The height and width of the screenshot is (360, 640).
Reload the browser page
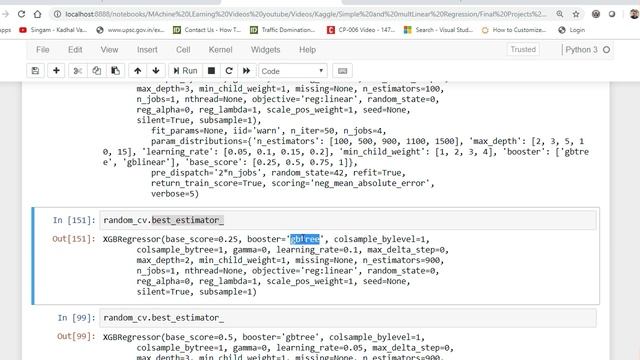[21, 14]
